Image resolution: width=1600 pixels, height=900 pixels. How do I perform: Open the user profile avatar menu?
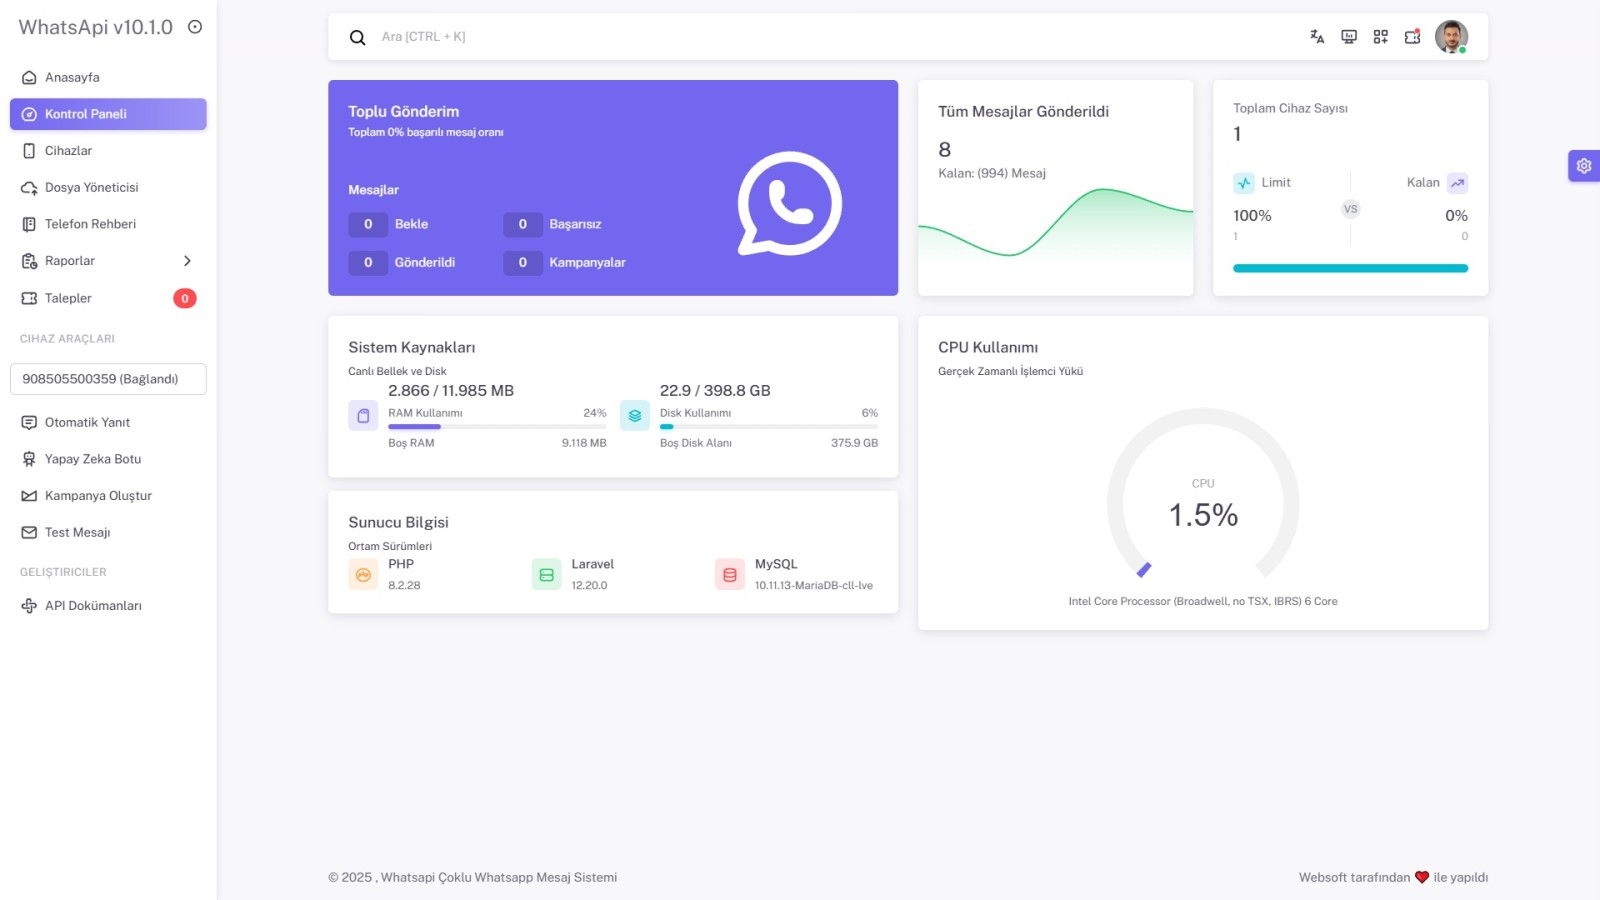click(1451, 37)
